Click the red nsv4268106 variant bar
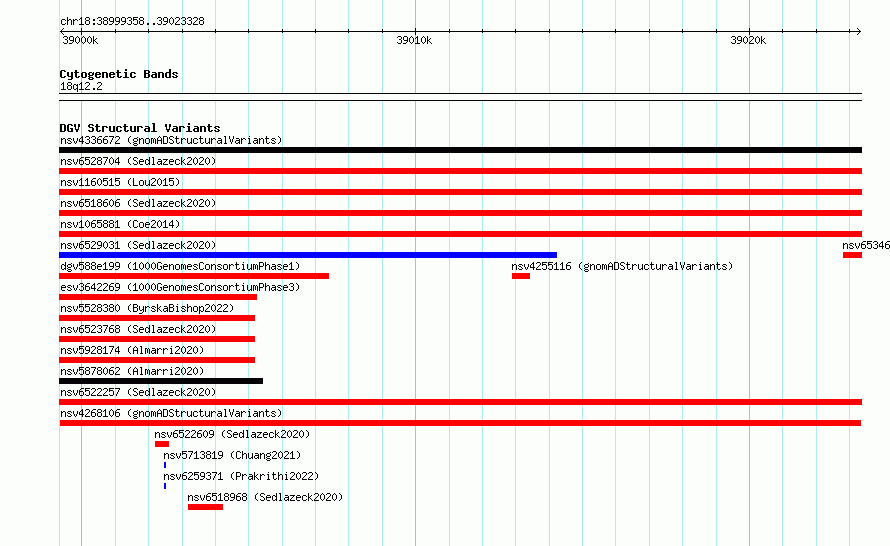 click(460, 423)
